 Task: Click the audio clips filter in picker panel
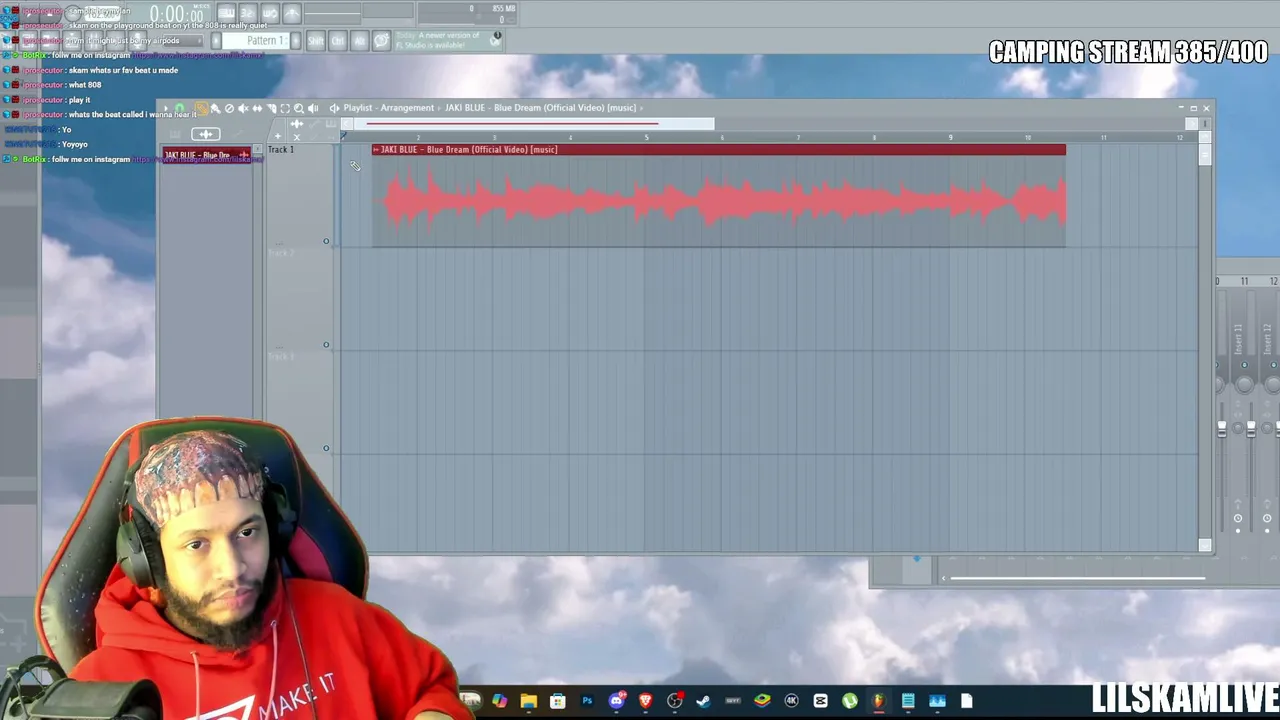[205, 134]
